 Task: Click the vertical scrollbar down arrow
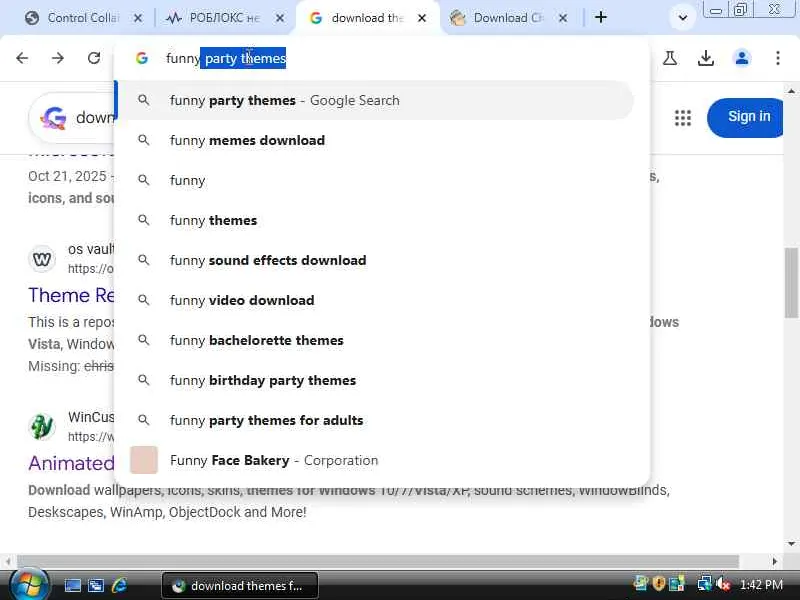791,544
